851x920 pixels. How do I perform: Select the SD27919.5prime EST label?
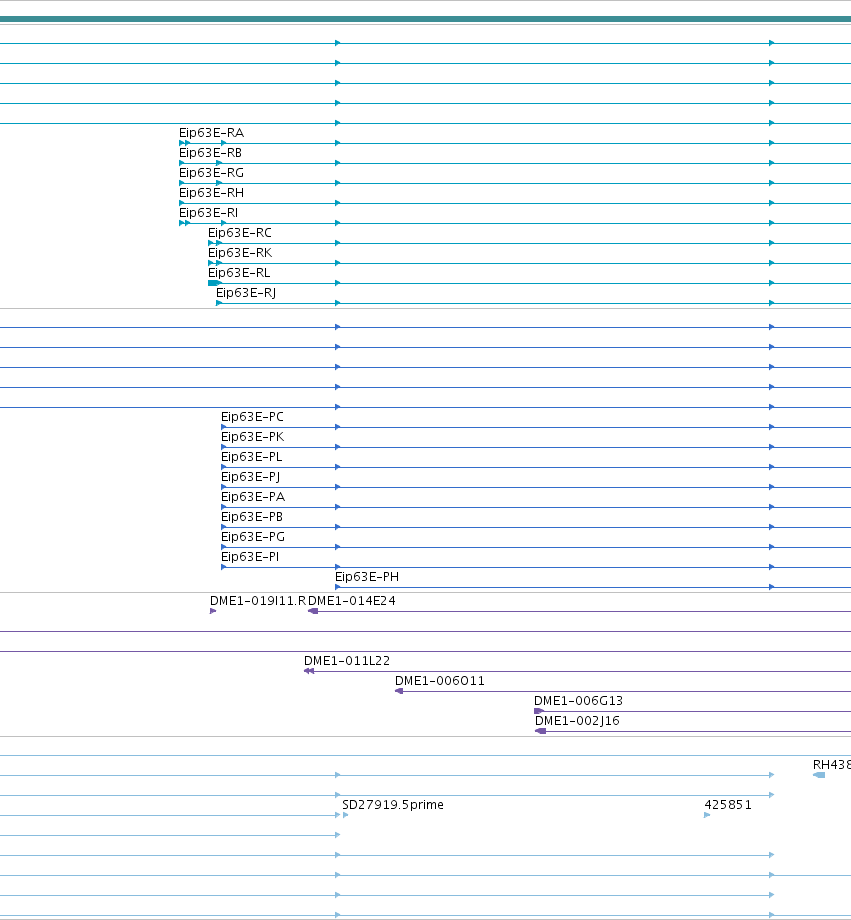[x=393, y=805]
